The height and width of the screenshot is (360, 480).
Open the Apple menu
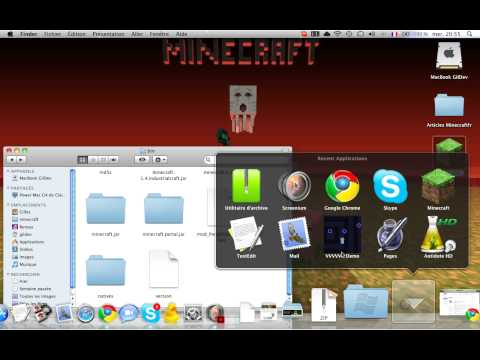(10, 34)
